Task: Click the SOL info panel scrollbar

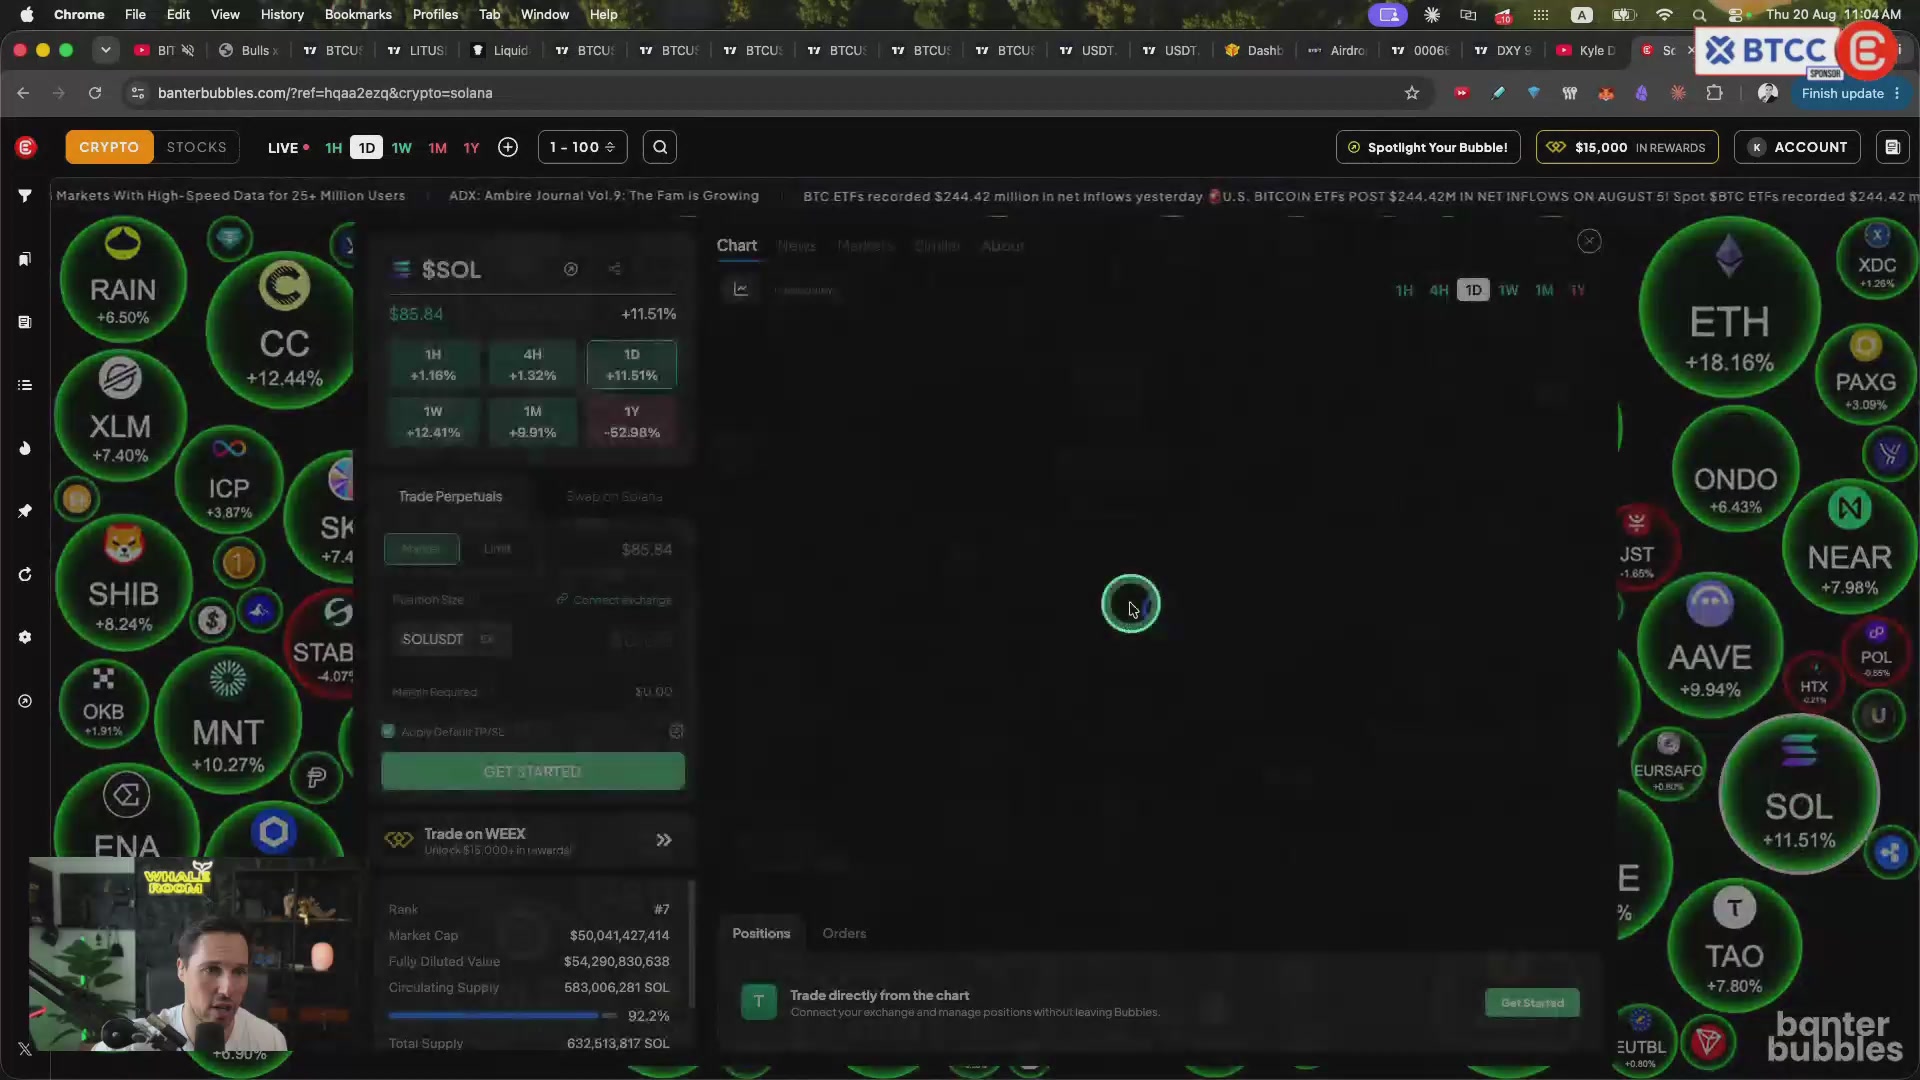Action: (691, 945)
